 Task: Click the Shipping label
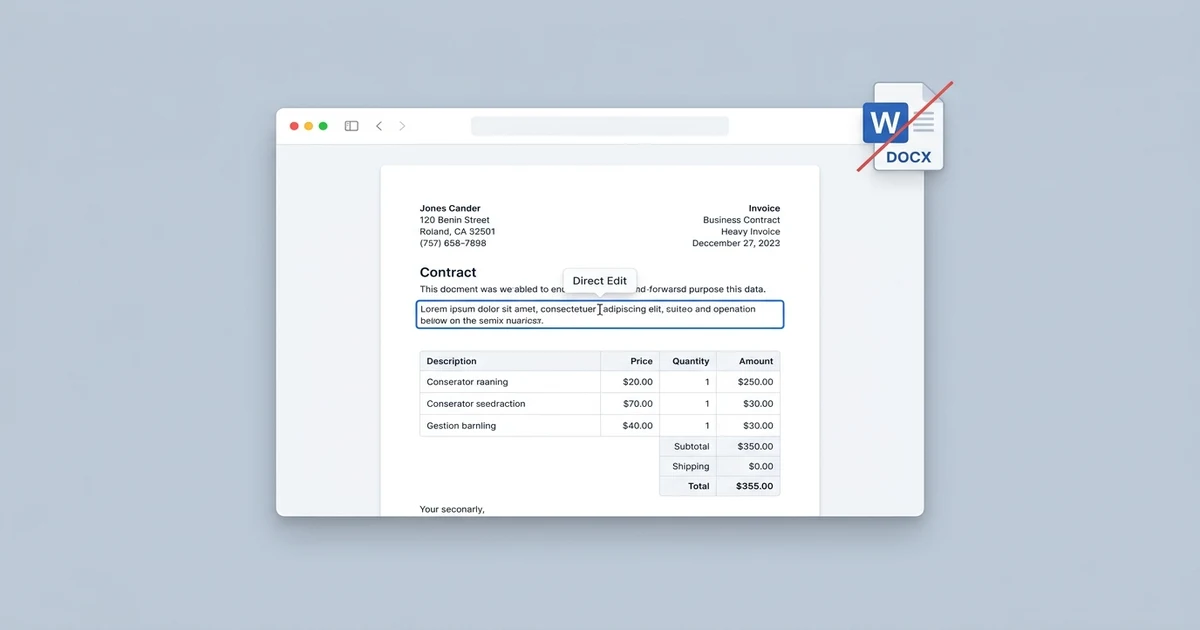point(691,466)
